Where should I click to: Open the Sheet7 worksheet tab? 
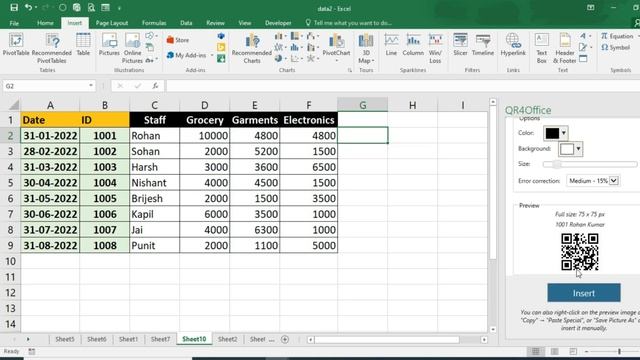(160, 339)
